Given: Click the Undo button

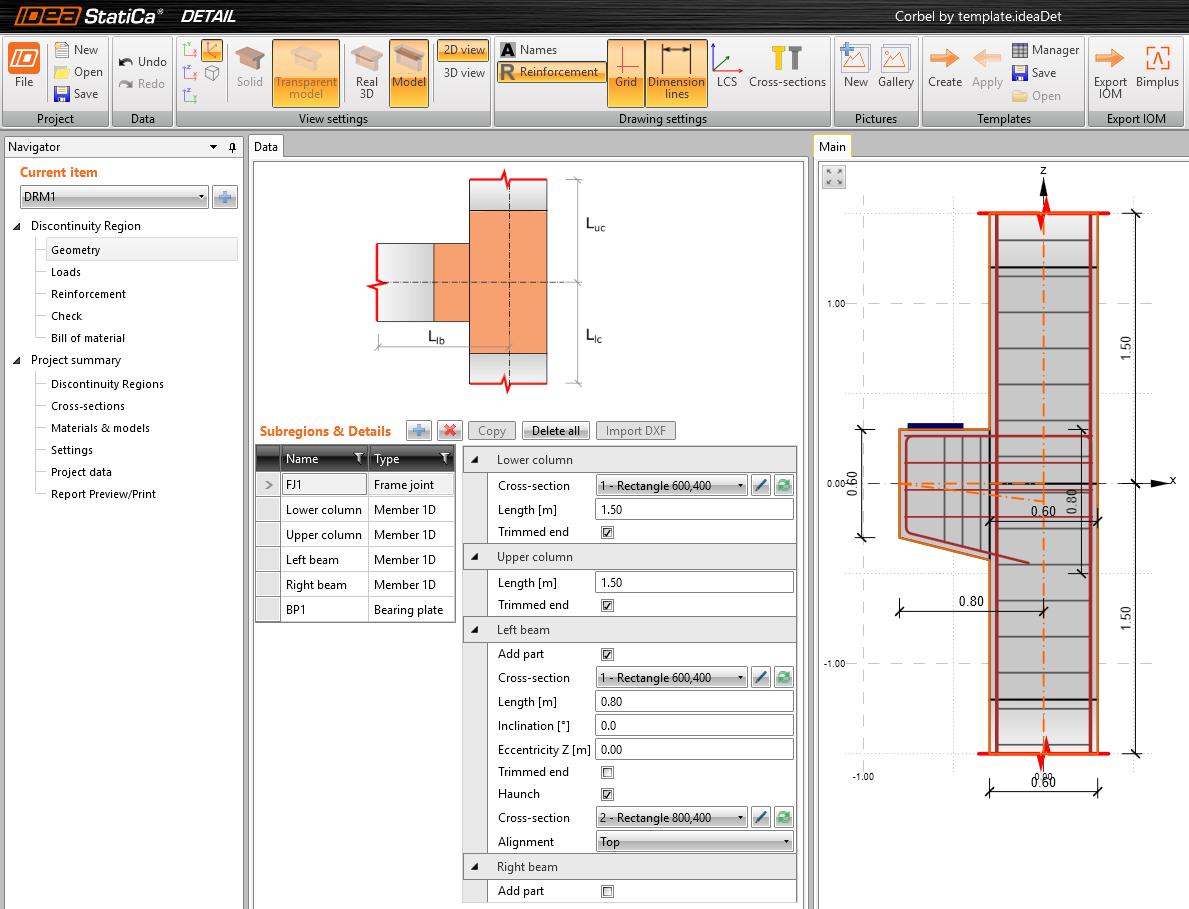Looking at the screenshot, I should (142, 62).
